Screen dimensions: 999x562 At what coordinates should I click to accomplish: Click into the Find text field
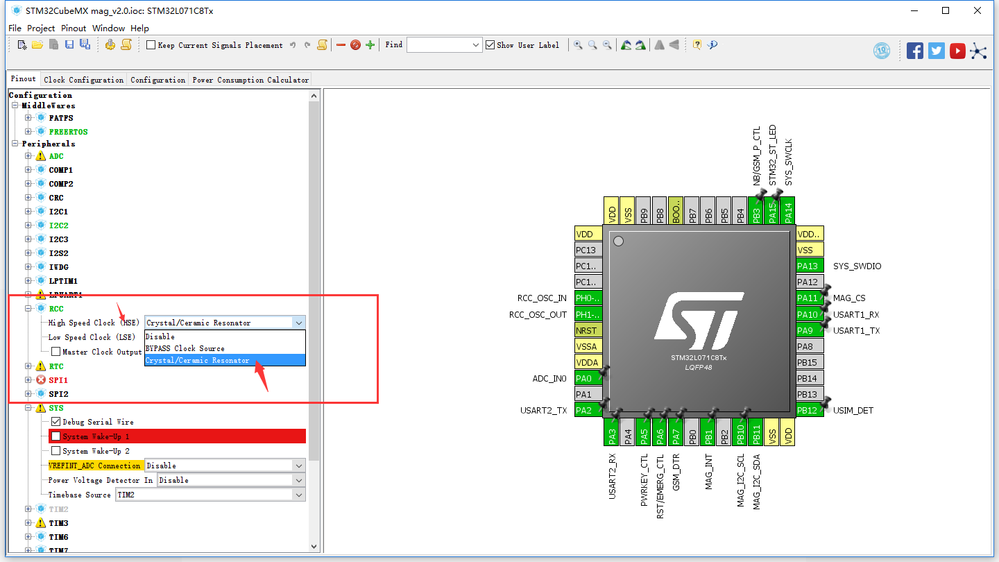[x=438, y=45]
